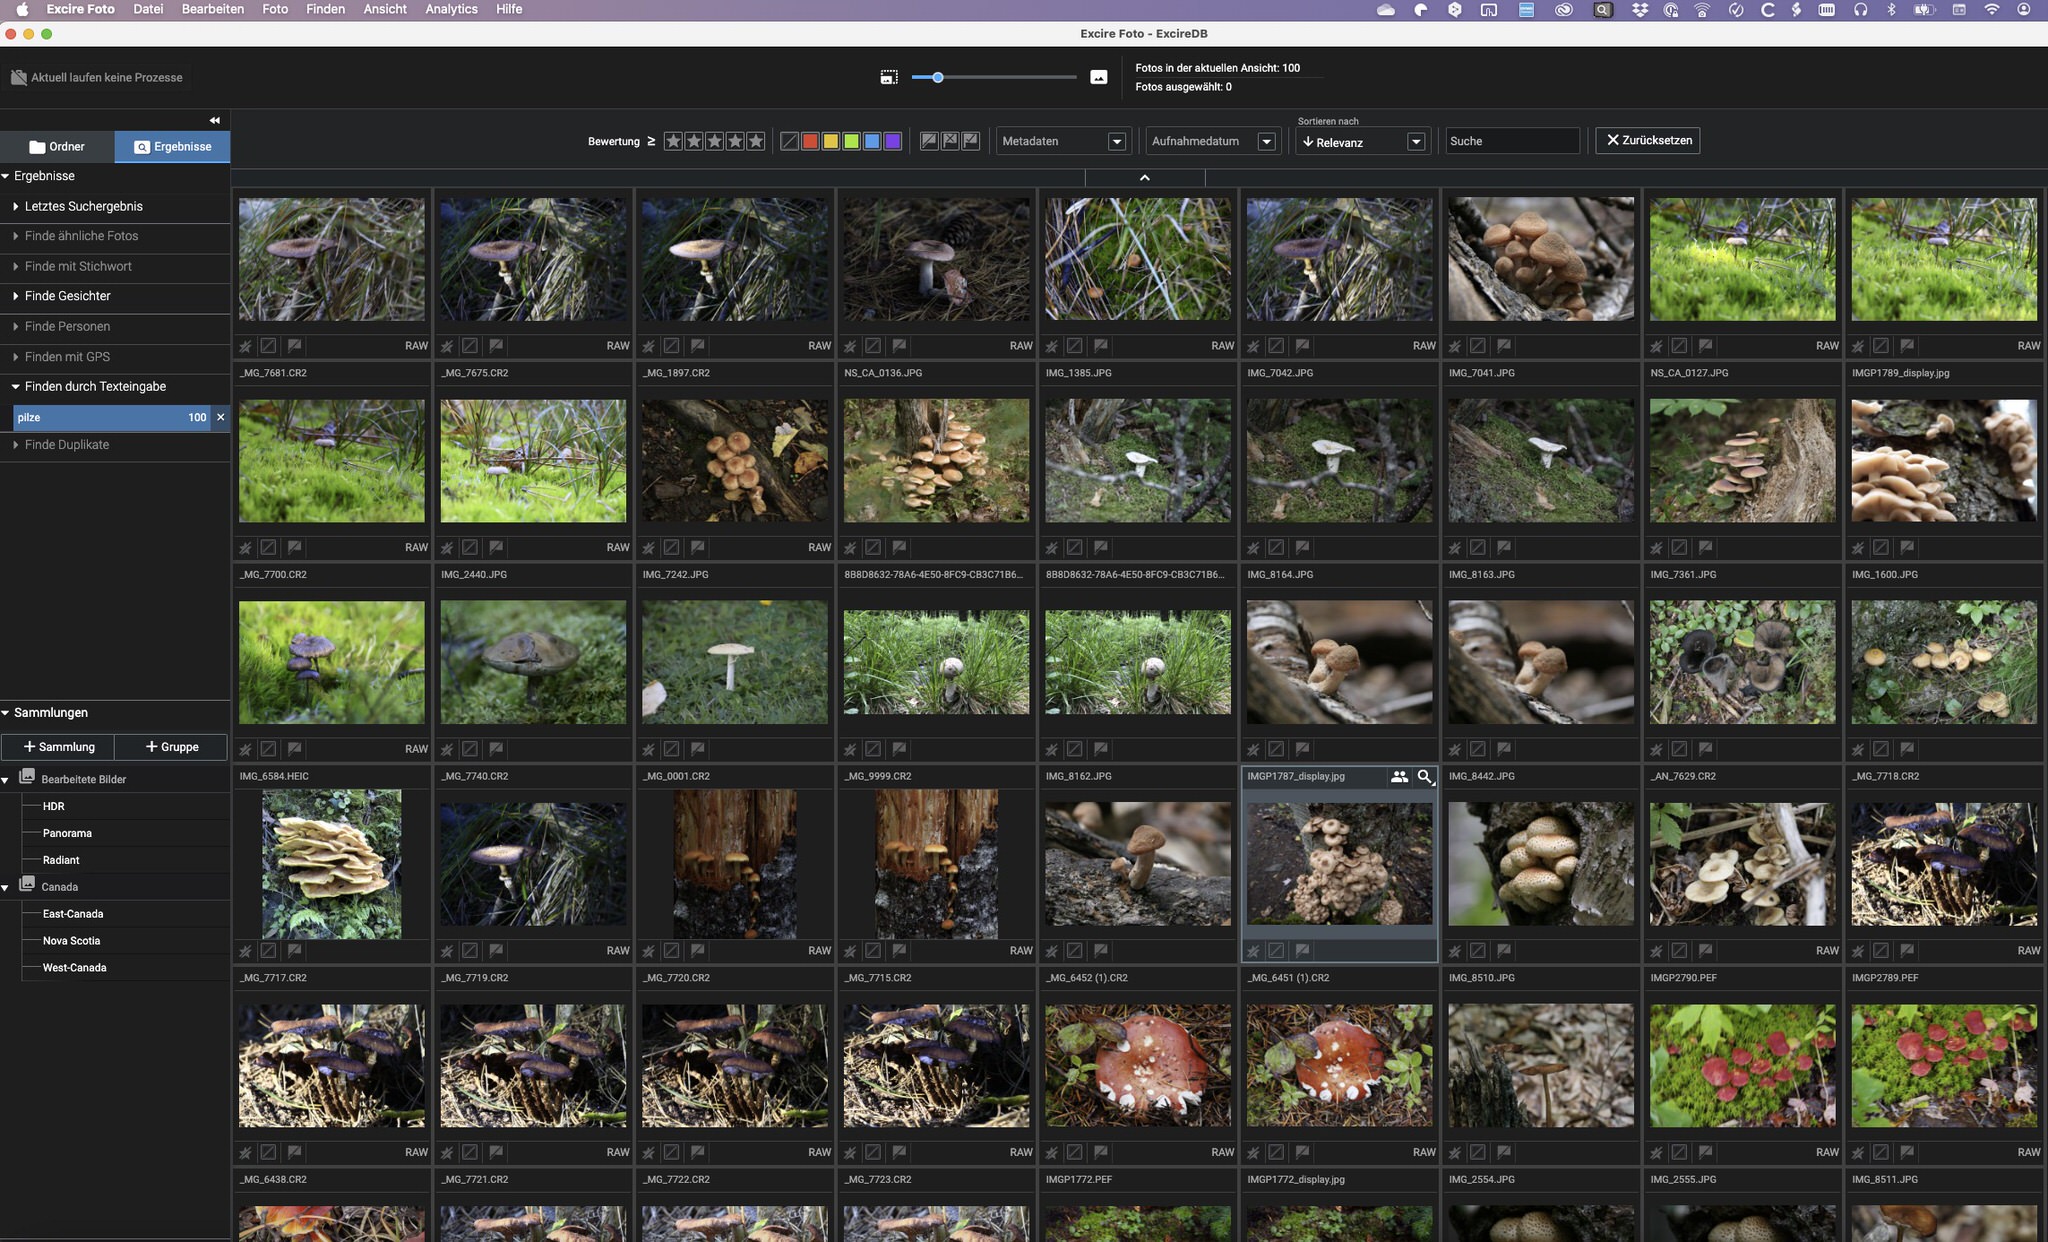
Task: Switch to the Ordner tab
Action: click(57, 146)
